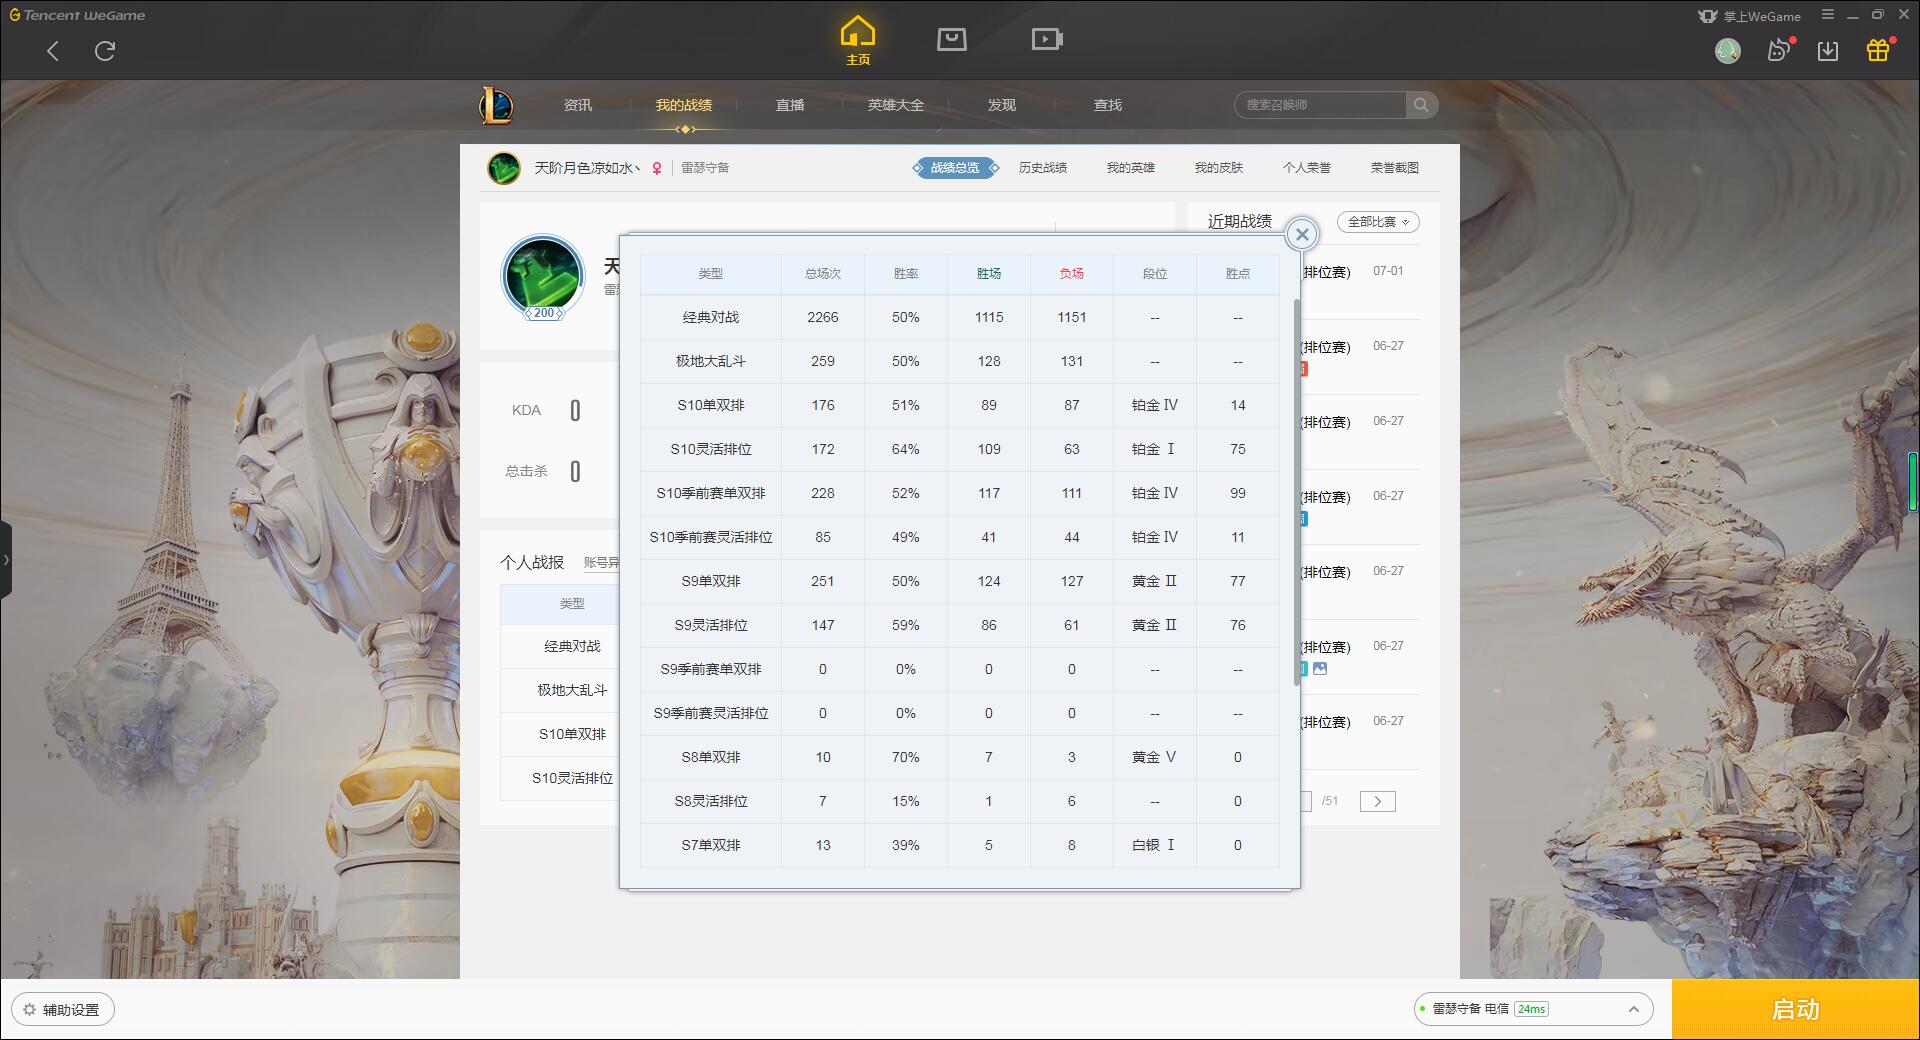The width and height of the screenshot is (1920, 1040).
Task: Click the S10单双排 row in popup
Action: (x=960, y=405)
